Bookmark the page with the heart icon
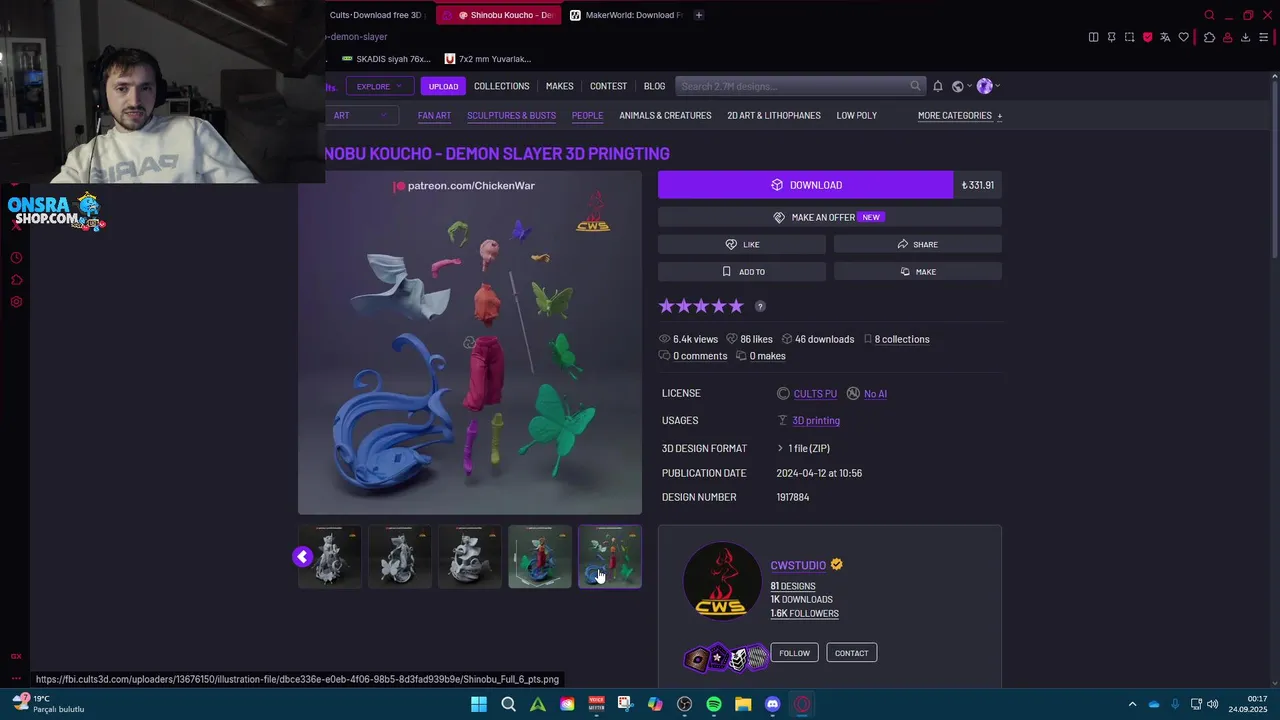This screenshot has width=1280, height=720. (1184, 37)
